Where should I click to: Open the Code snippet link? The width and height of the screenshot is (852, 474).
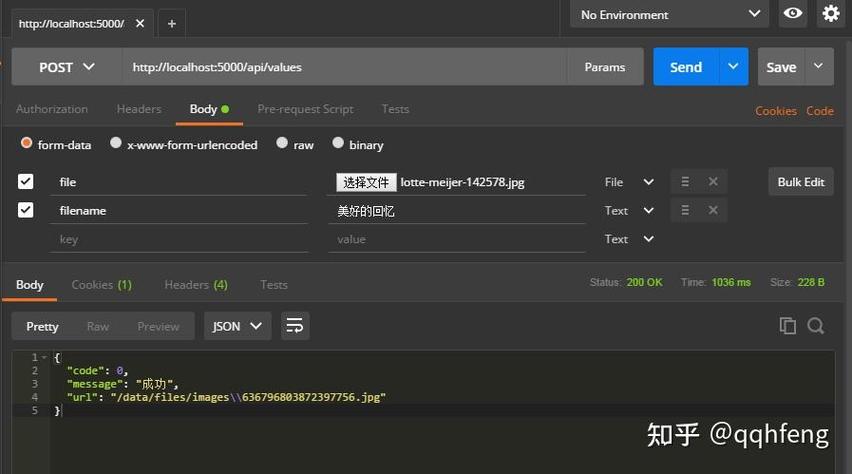coord(820,111)
